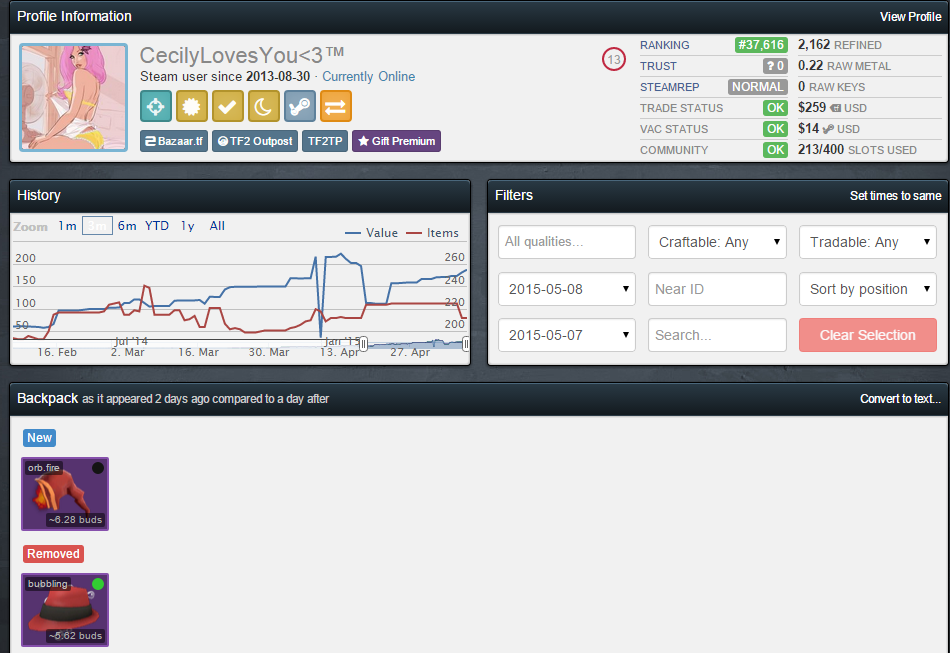Click the Currently Online status link
This screenshot has width=950, height=653.
pos(368,76)
